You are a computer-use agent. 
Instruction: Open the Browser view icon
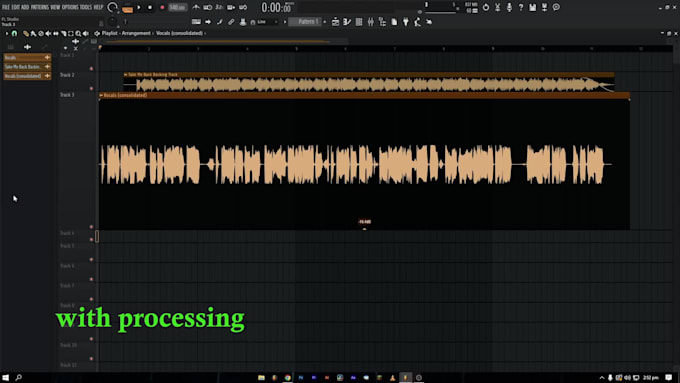(382, 22)
